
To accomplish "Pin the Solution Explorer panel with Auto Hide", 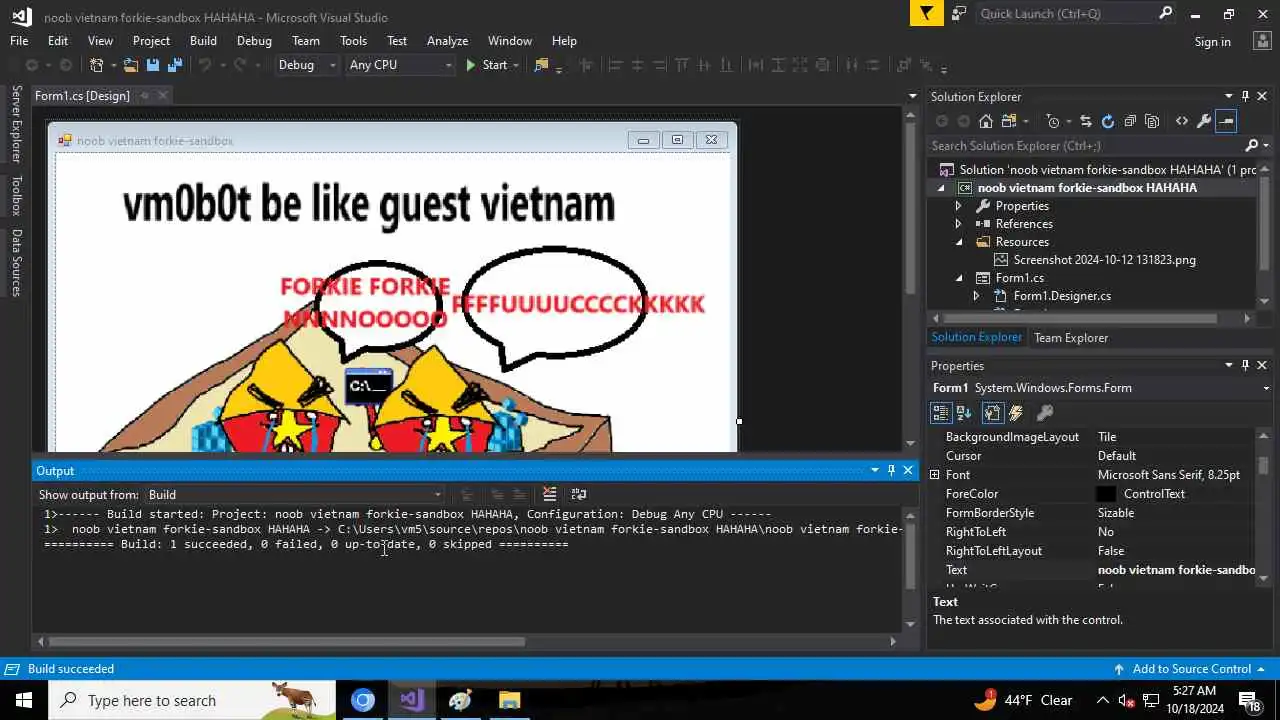I will click(x=1245, y=96).
